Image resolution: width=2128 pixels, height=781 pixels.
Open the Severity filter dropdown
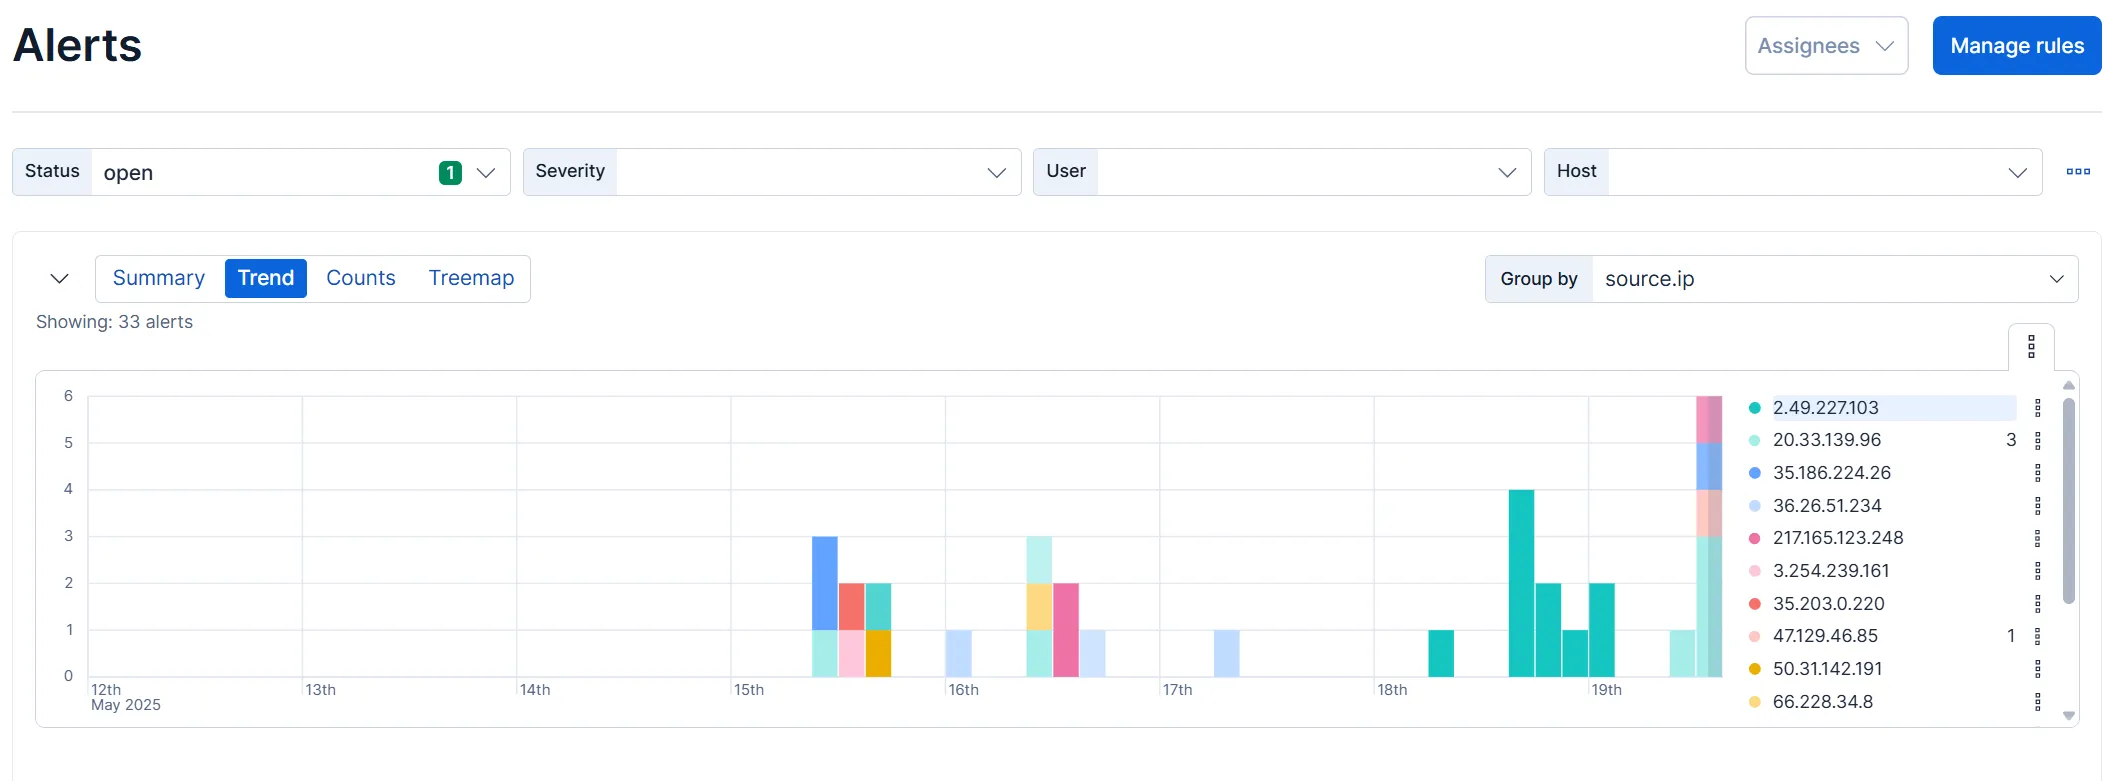click(772, 172)
